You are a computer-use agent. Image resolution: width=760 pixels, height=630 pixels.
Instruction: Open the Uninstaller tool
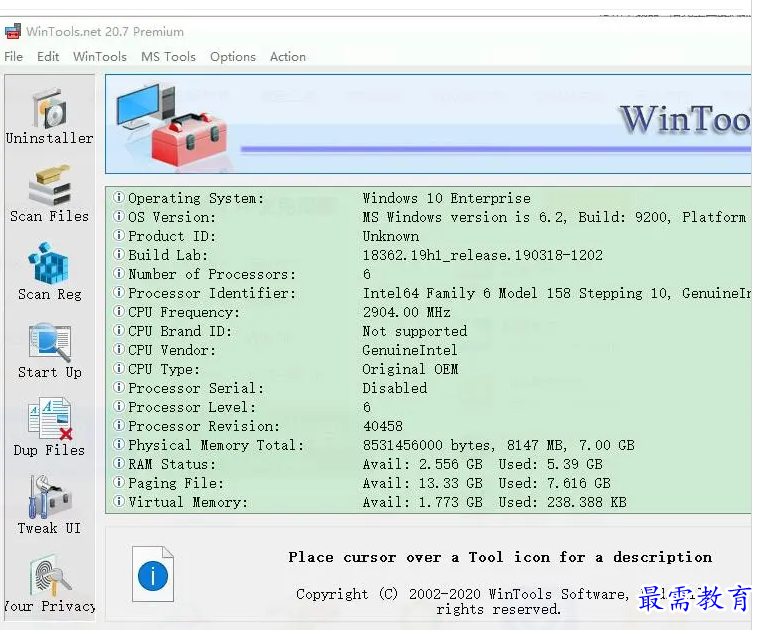click(x=49, y=116)
